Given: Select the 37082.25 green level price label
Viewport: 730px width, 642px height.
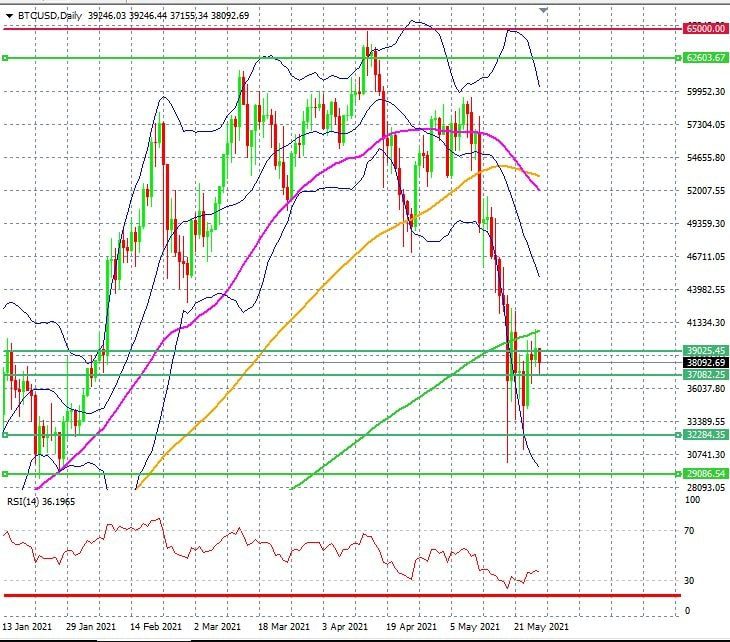Looking at the screenshot, I should (705, 374).
